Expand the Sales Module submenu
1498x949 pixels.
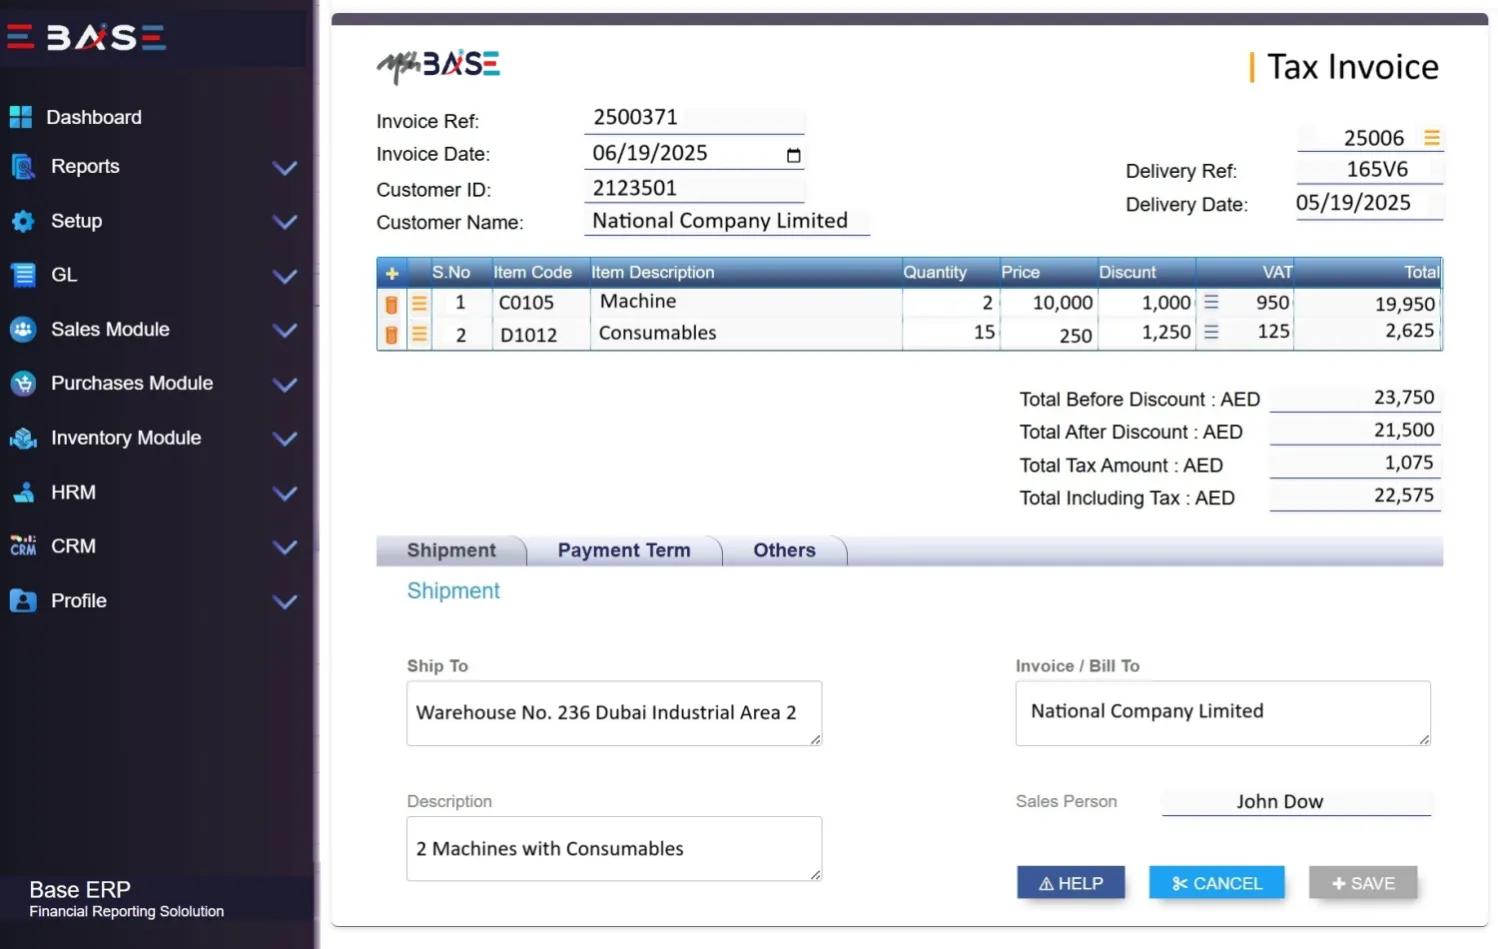[285, 330]
